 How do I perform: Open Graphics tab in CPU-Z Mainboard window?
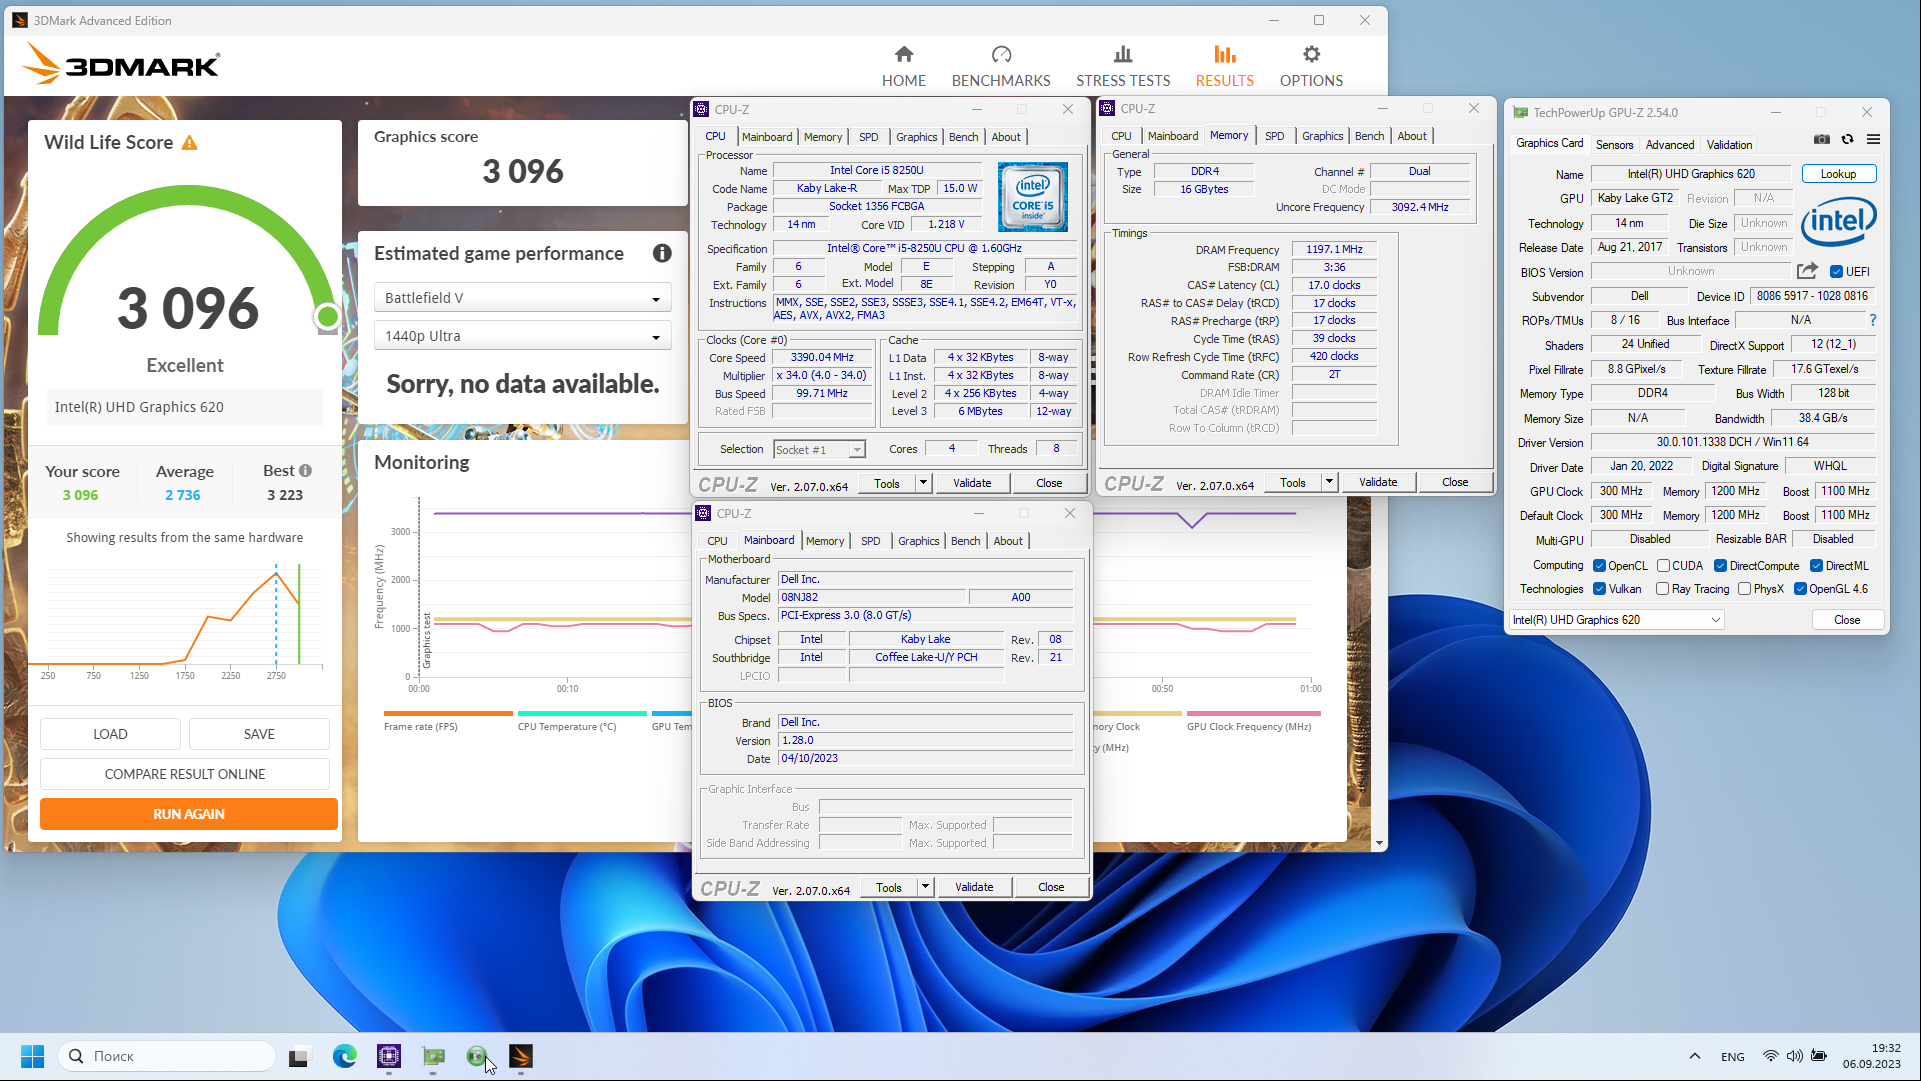(x=918, y=541)
